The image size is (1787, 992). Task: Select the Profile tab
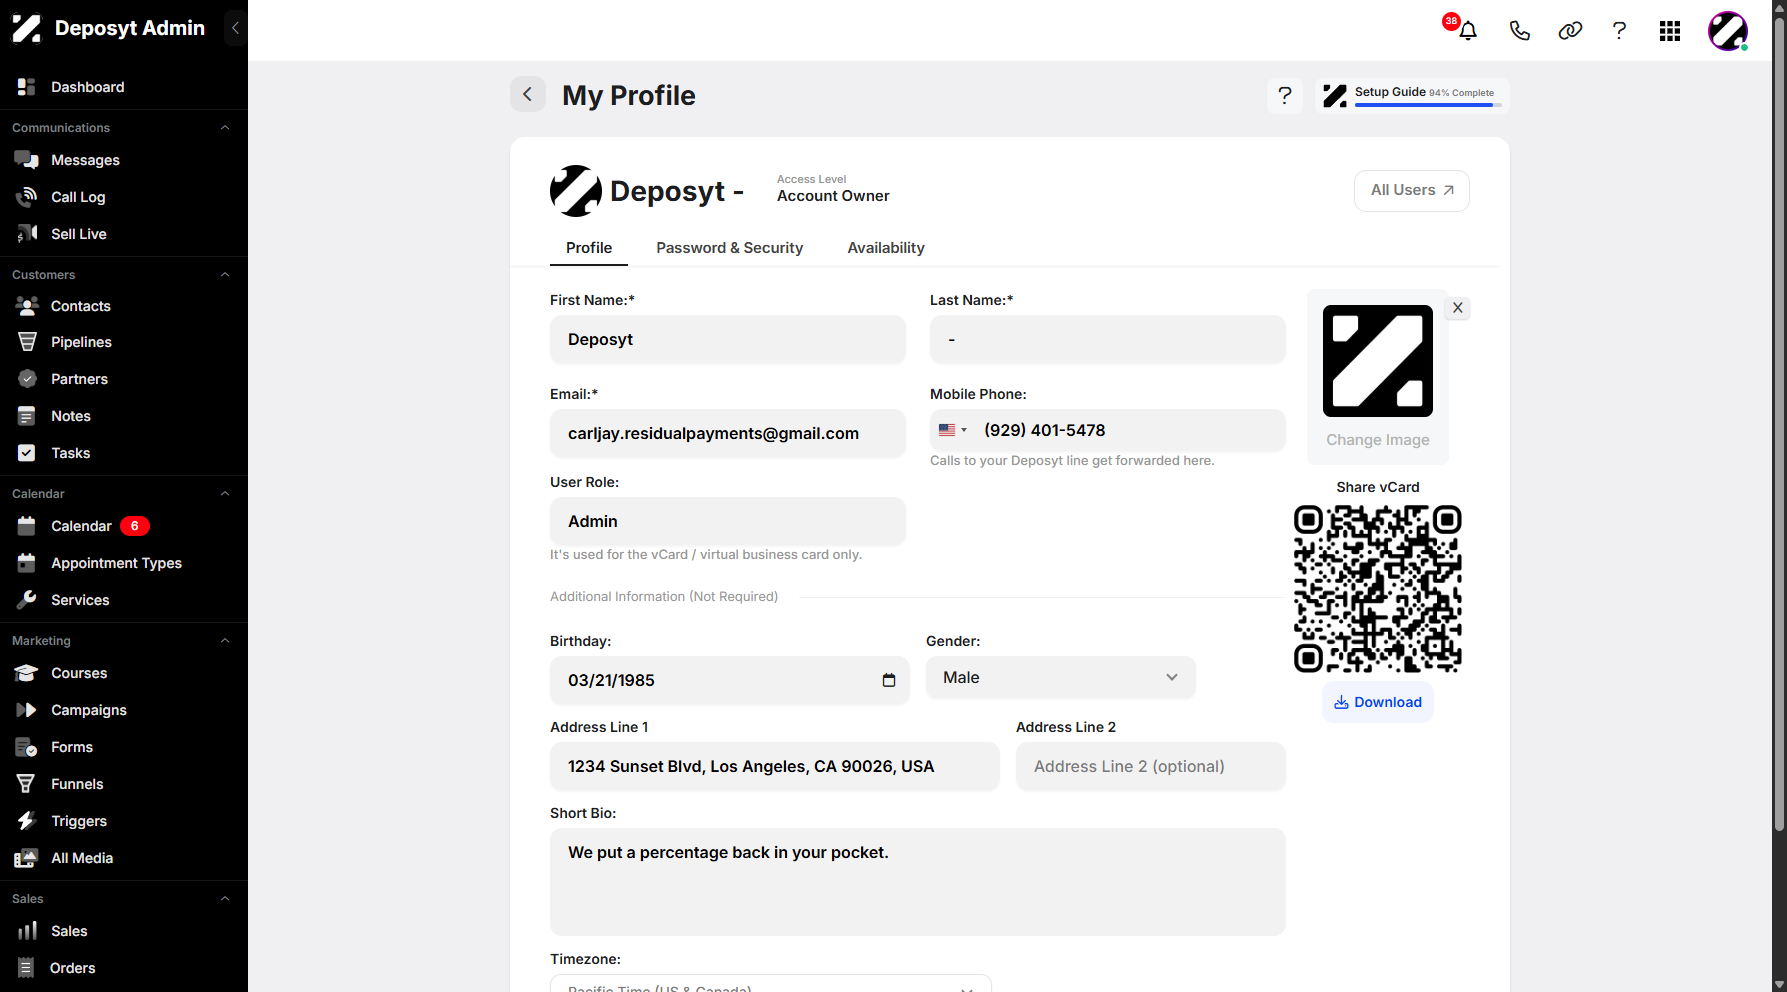(x=589, y=248)
